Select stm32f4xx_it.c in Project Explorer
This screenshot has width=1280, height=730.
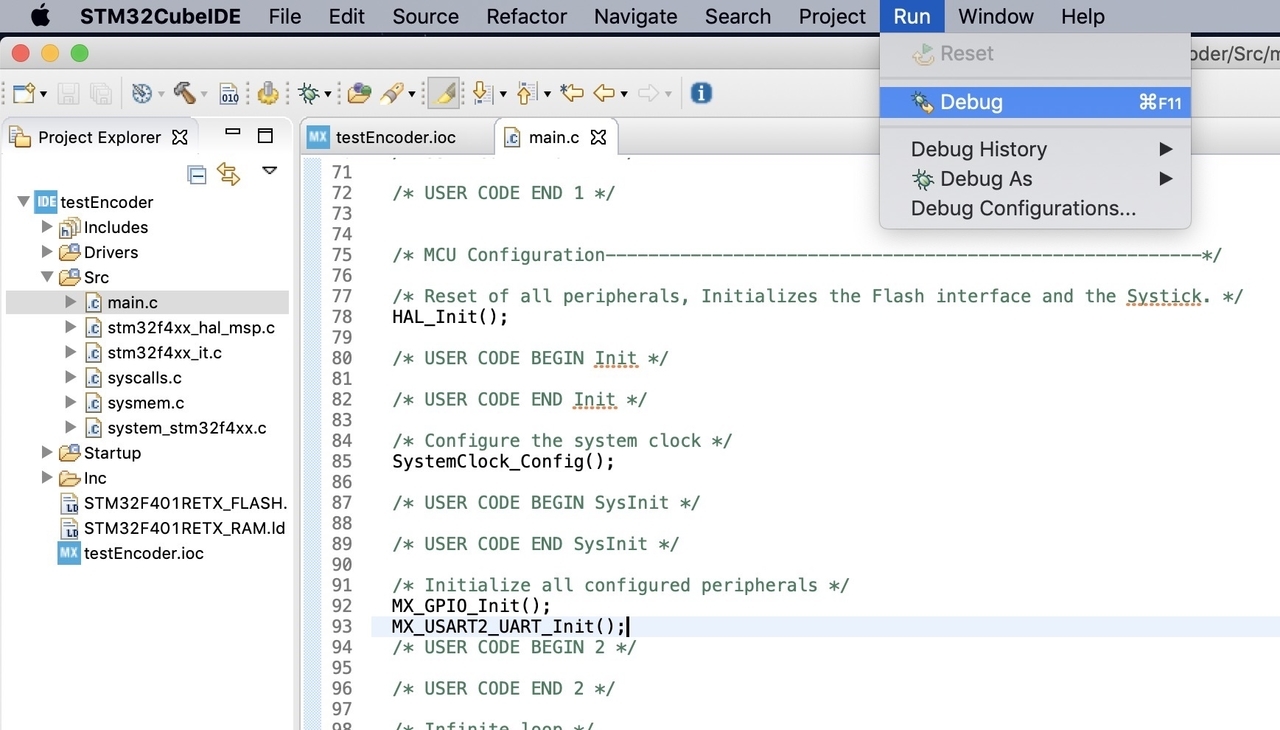point(165,353)
